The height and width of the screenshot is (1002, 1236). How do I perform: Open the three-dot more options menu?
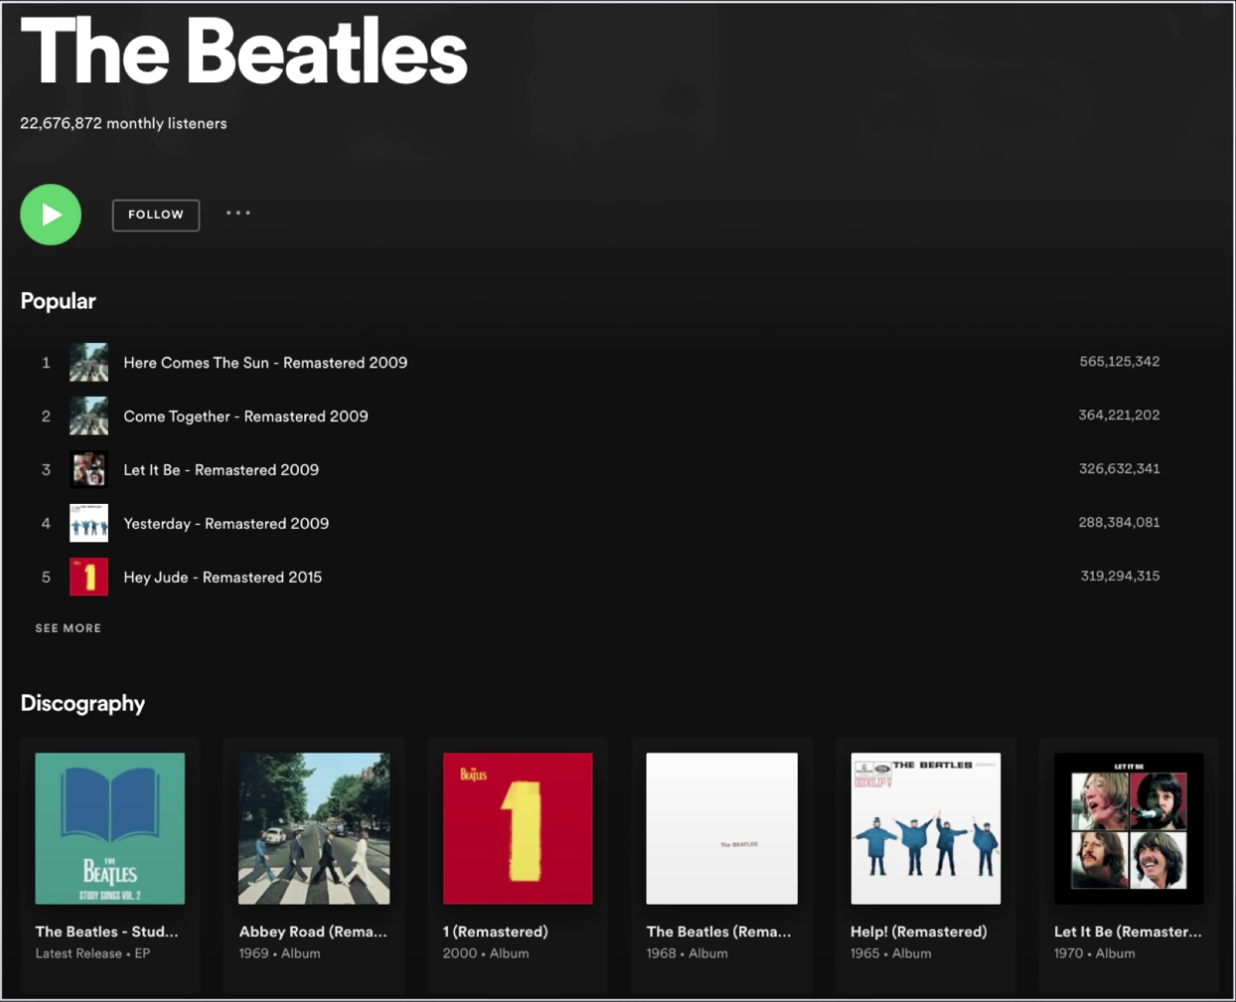point(238,214)
